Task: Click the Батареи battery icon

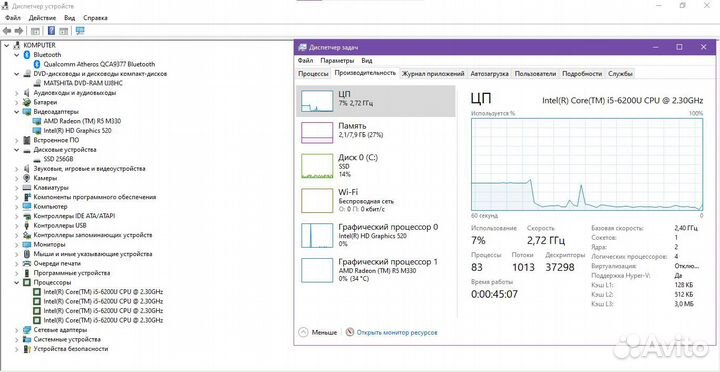Action: point(27,102)
